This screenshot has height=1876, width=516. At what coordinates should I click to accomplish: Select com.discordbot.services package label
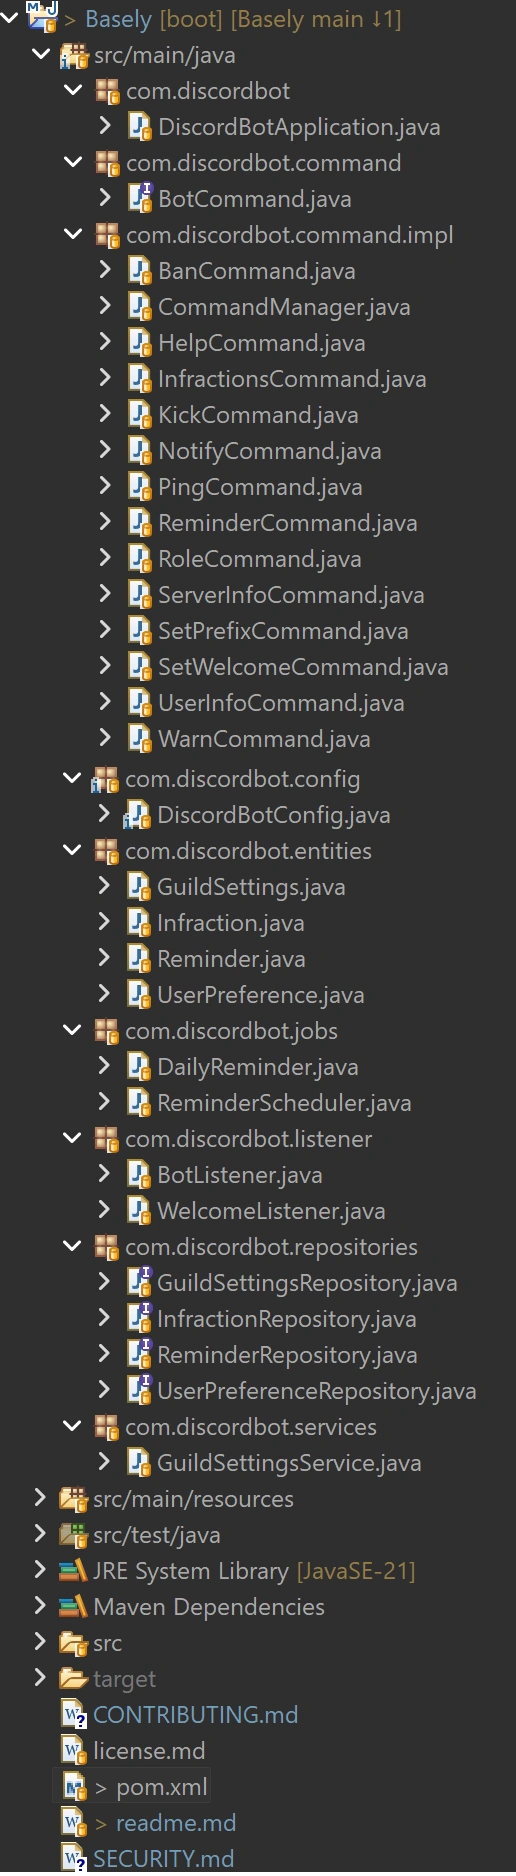point(251,1427)
